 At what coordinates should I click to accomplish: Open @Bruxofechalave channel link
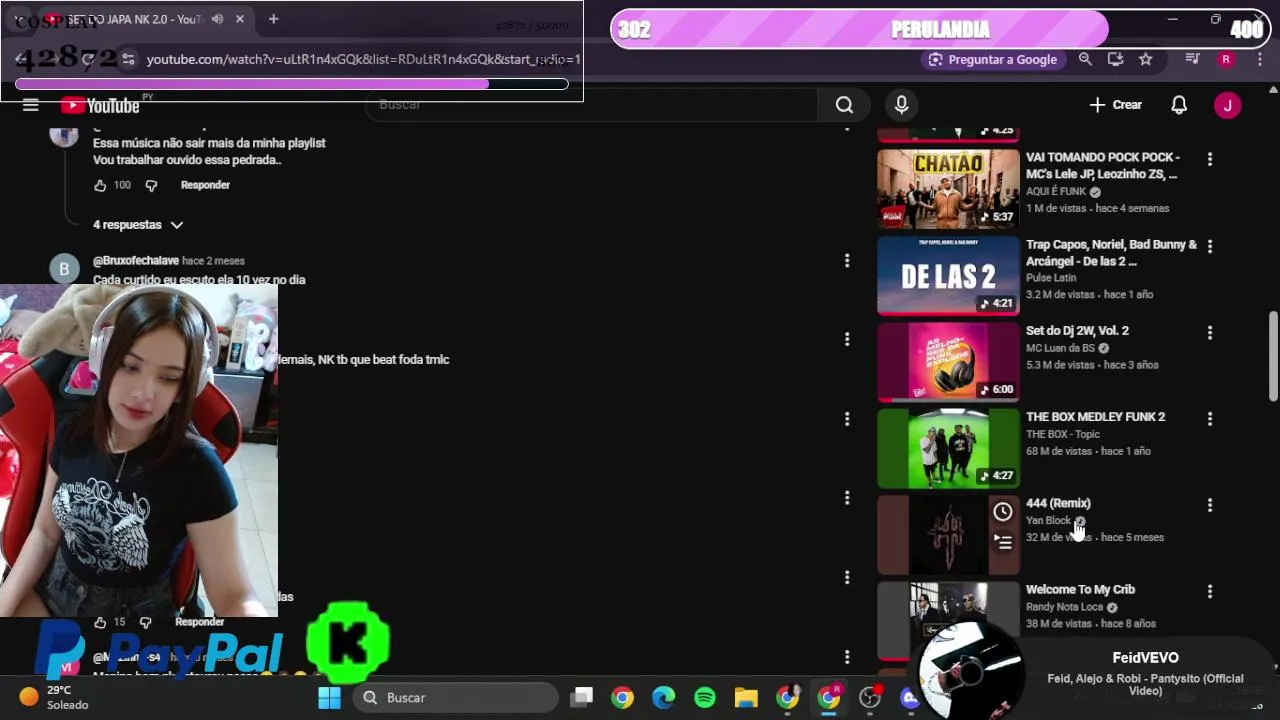(x=135, y=261)
